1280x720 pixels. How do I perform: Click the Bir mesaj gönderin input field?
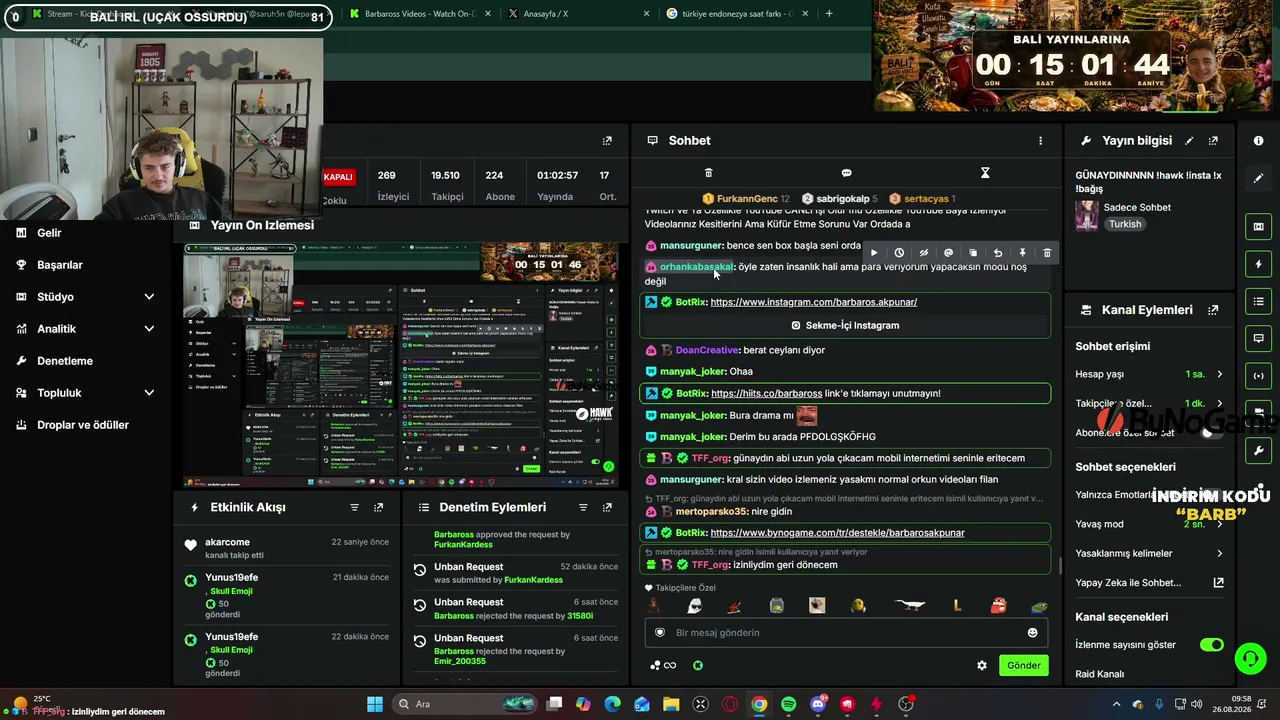[x=845, y=632]
